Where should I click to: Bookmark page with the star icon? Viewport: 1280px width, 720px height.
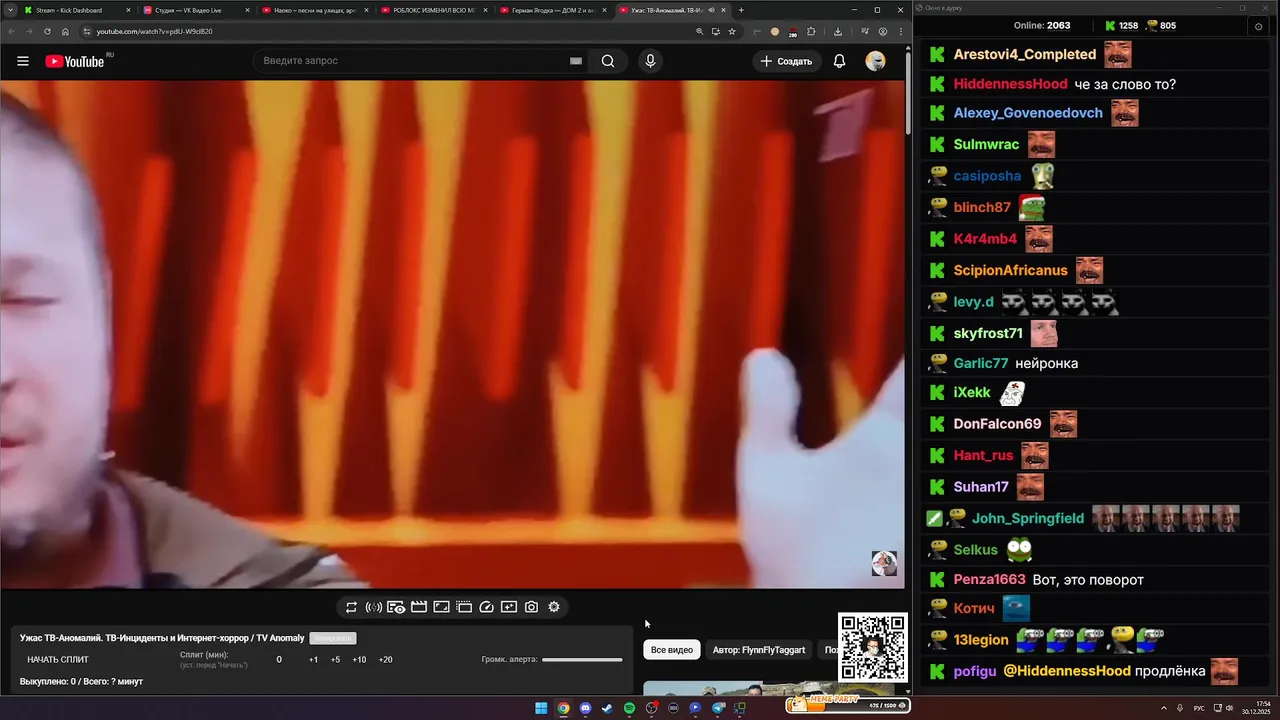[732, 31]
